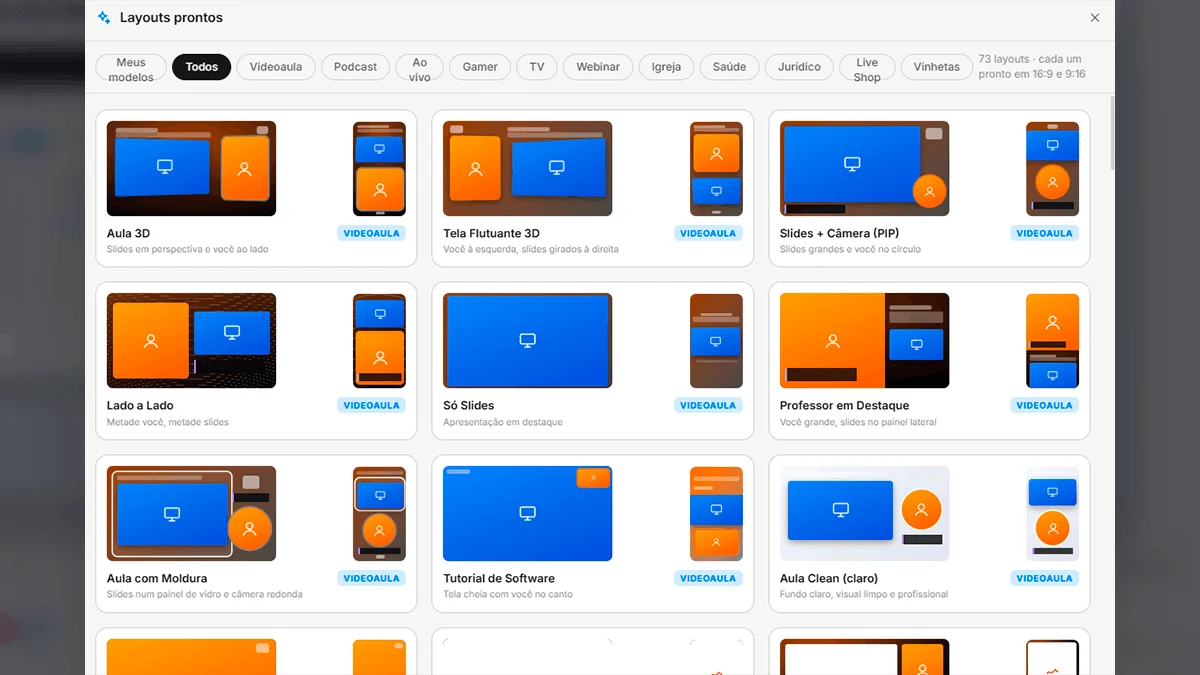Click the description 'Fundo claro, visual limpo e profissional'
Image resolution: width=1200 pixels, height=675 pixels.
tap(864, 594)
